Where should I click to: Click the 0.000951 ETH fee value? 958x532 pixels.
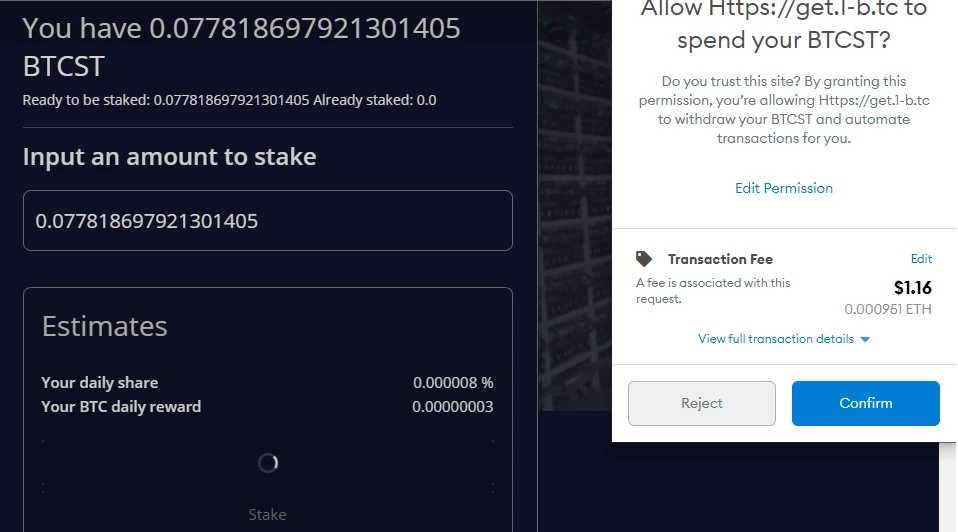click(888, 309)
